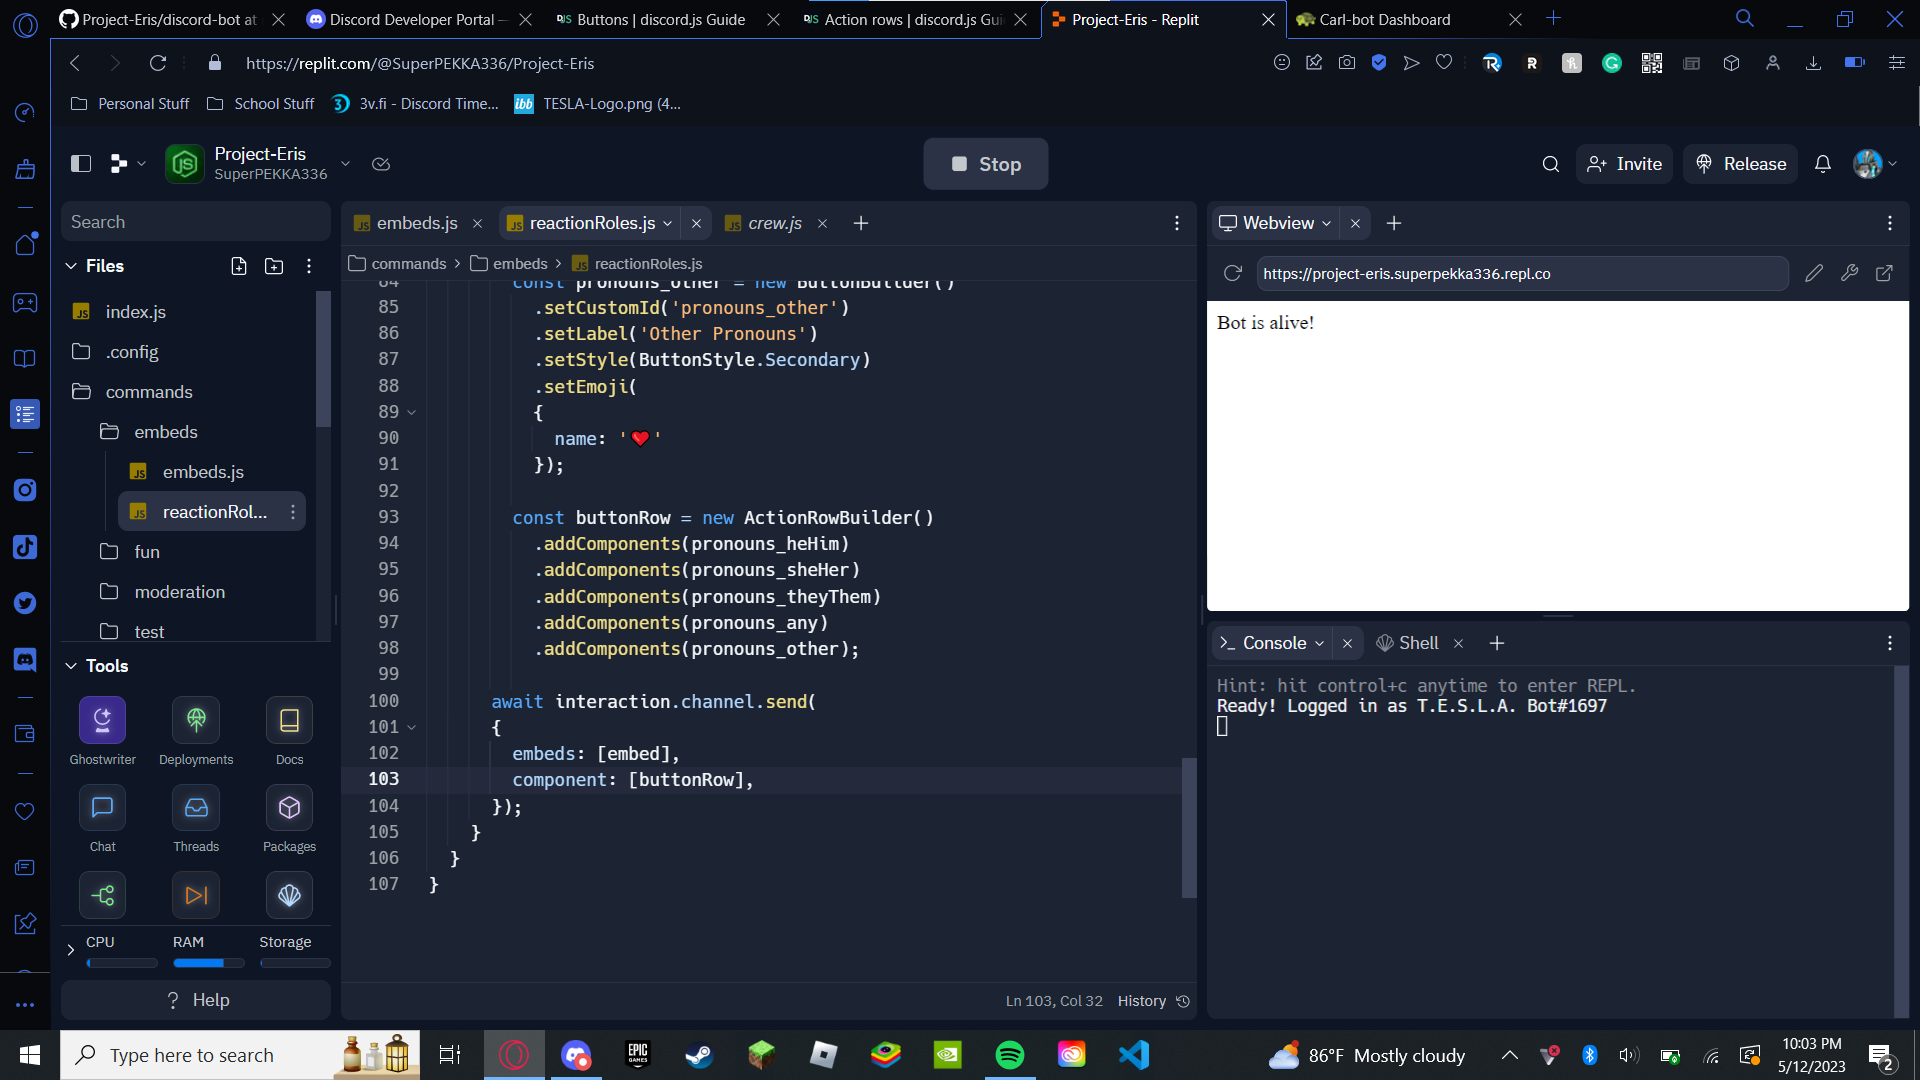Toggle the left sidebar panel
Image resolution: width=1920 pixels, height=1080 pixels.
tap(81, 164)
